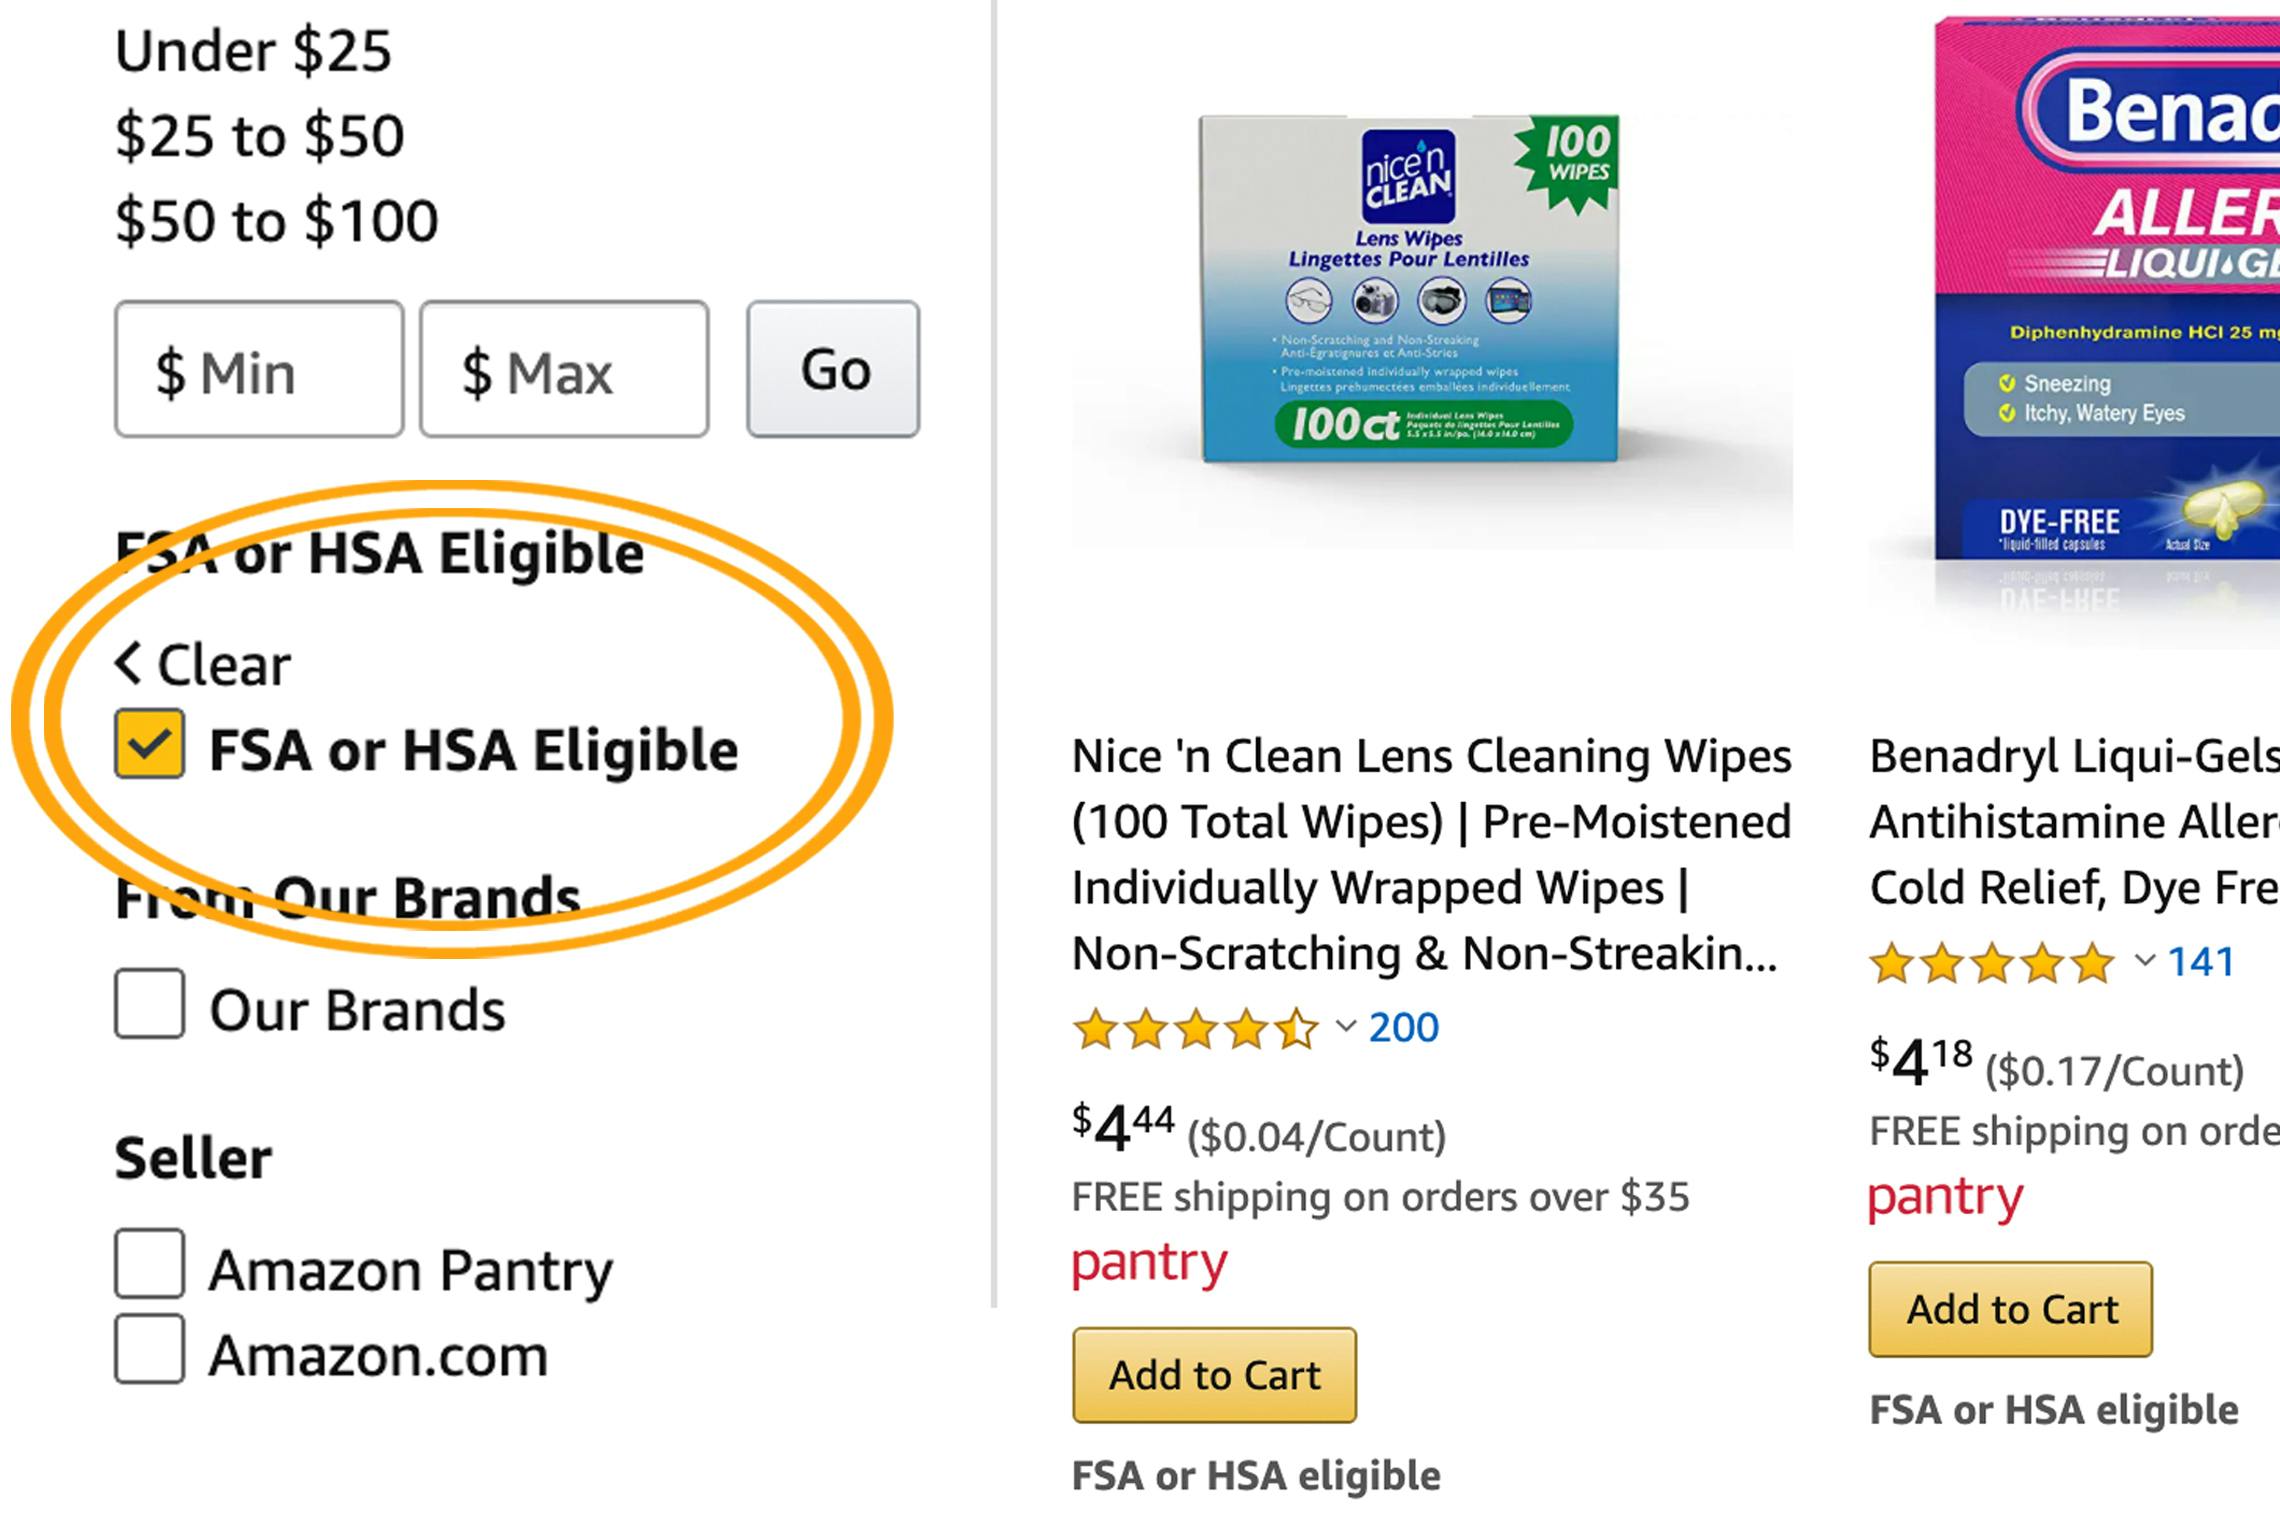Enable the Amazon Pantry seller checkbox
Image resolution: width=2280 pixels, height=1520 pixels.
149,1264
